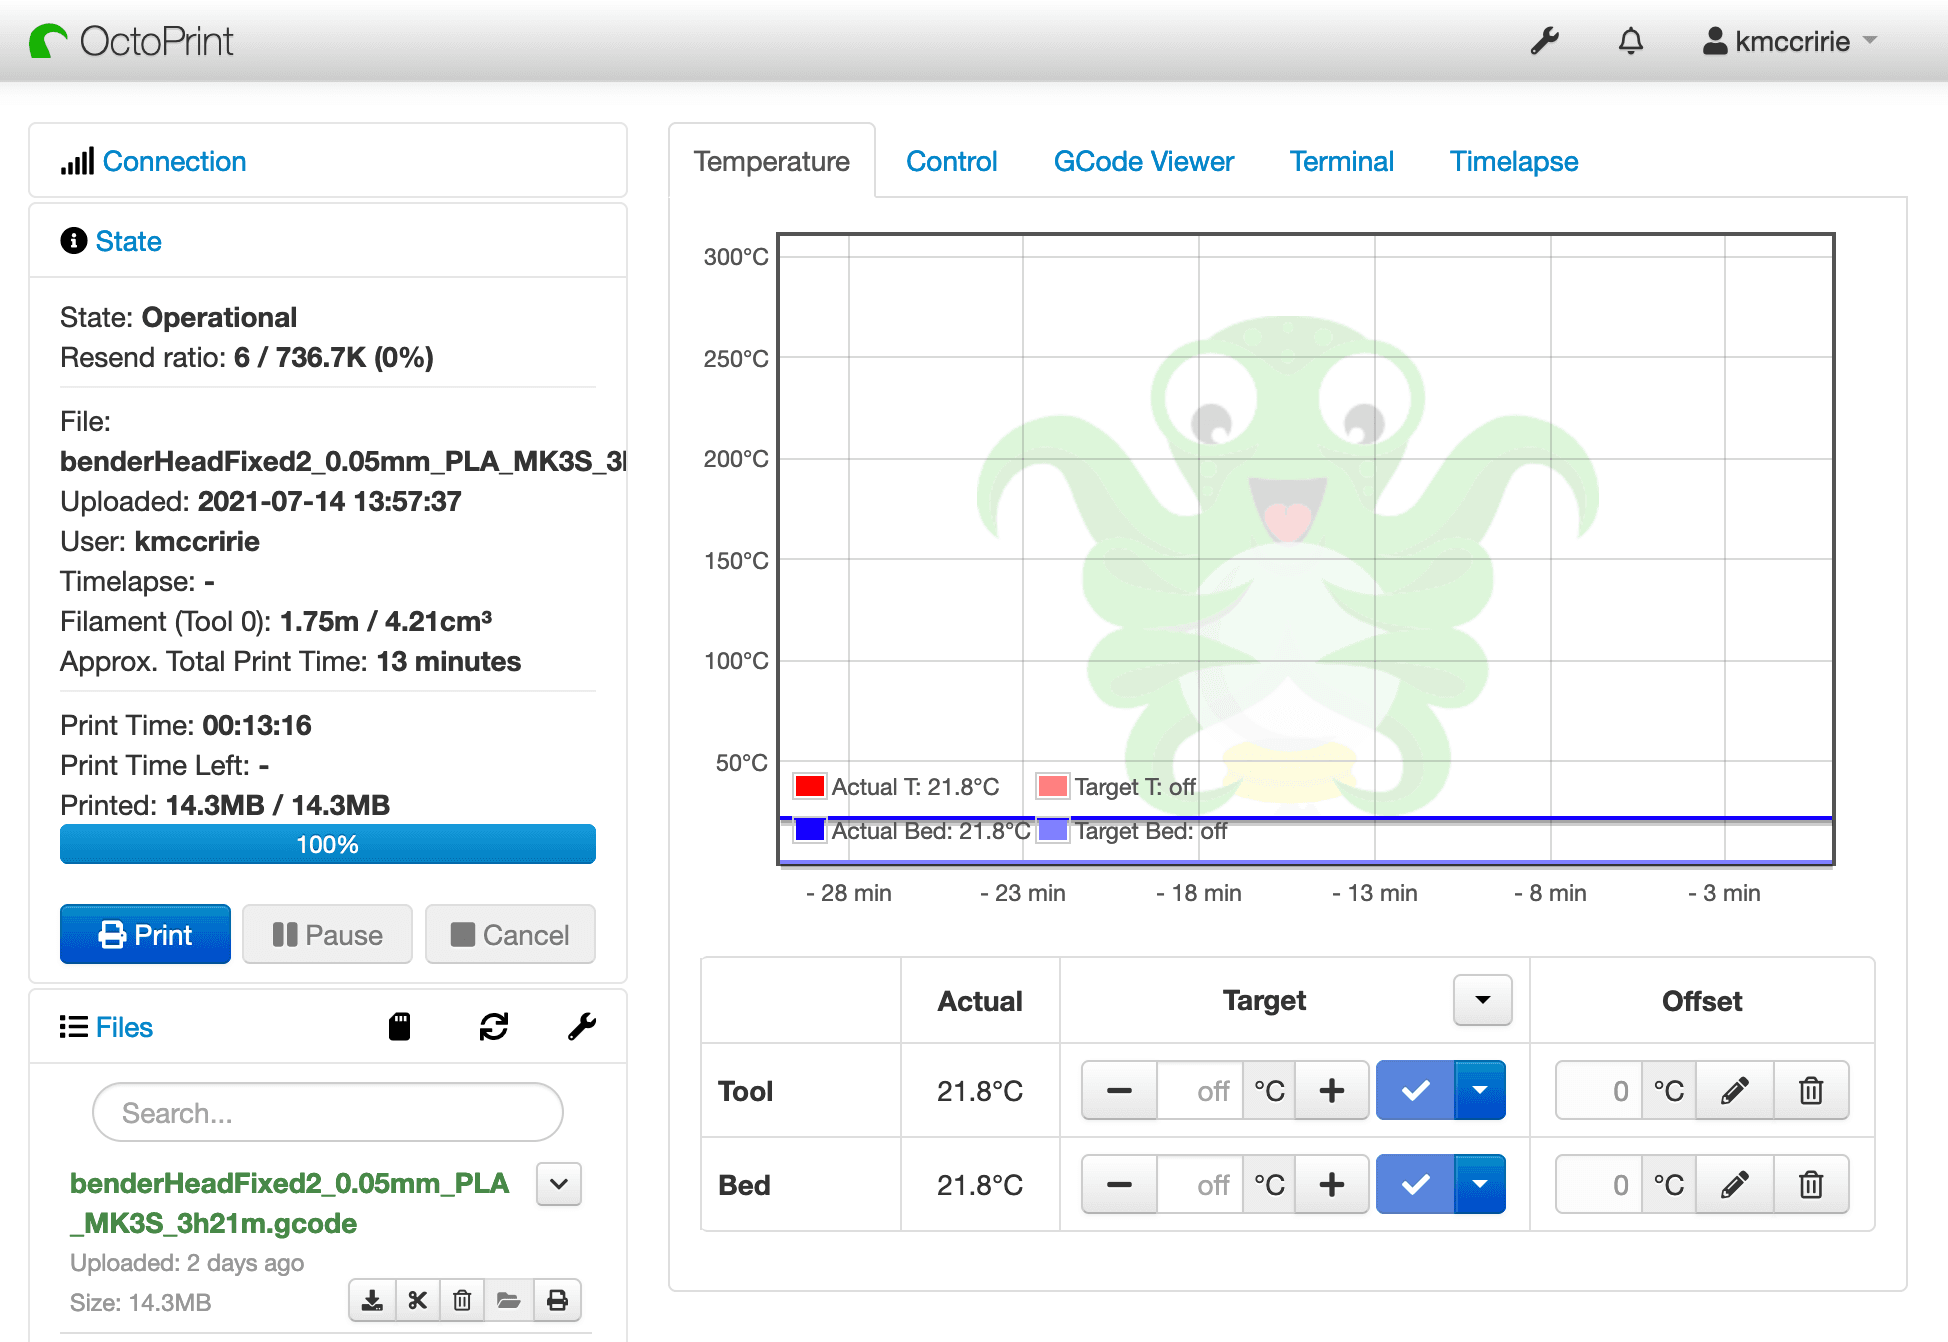Delete the gcode file via trash icon
The height and width of the screenshot is (1342, 1948).
point(462,1300)
